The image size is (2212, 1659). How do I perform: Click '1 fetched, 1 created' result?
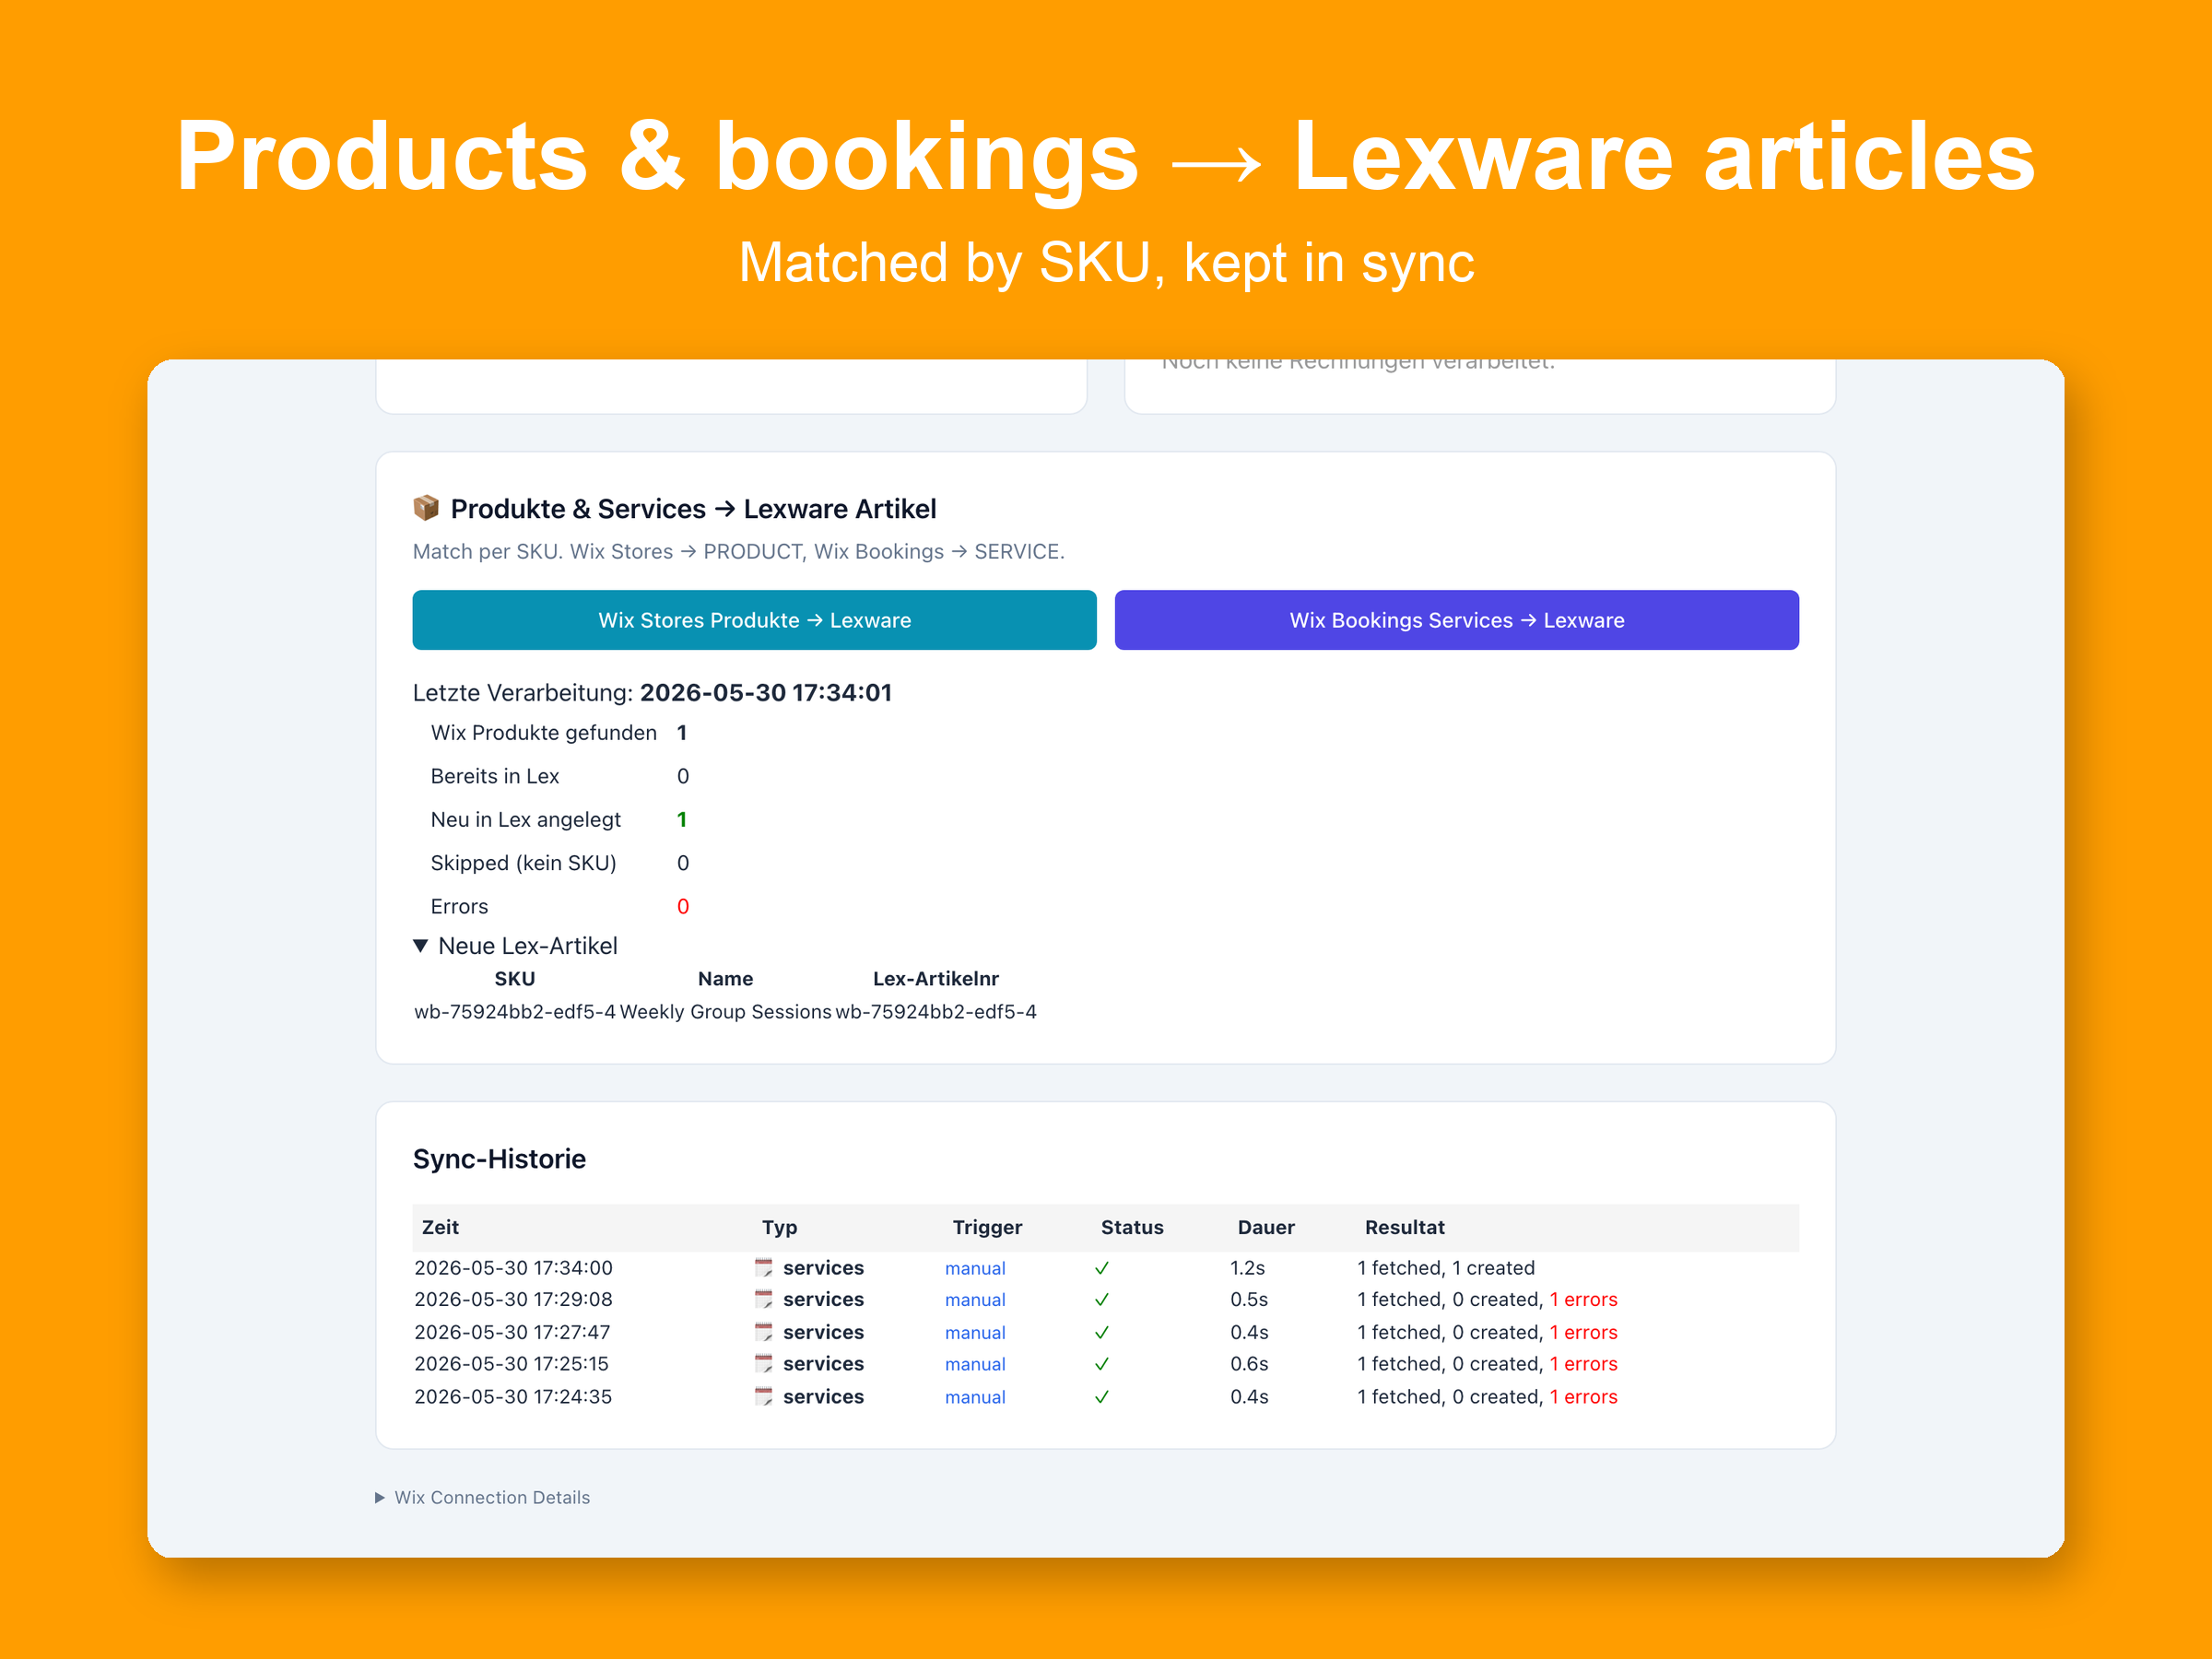(x=1446, y=1268)
